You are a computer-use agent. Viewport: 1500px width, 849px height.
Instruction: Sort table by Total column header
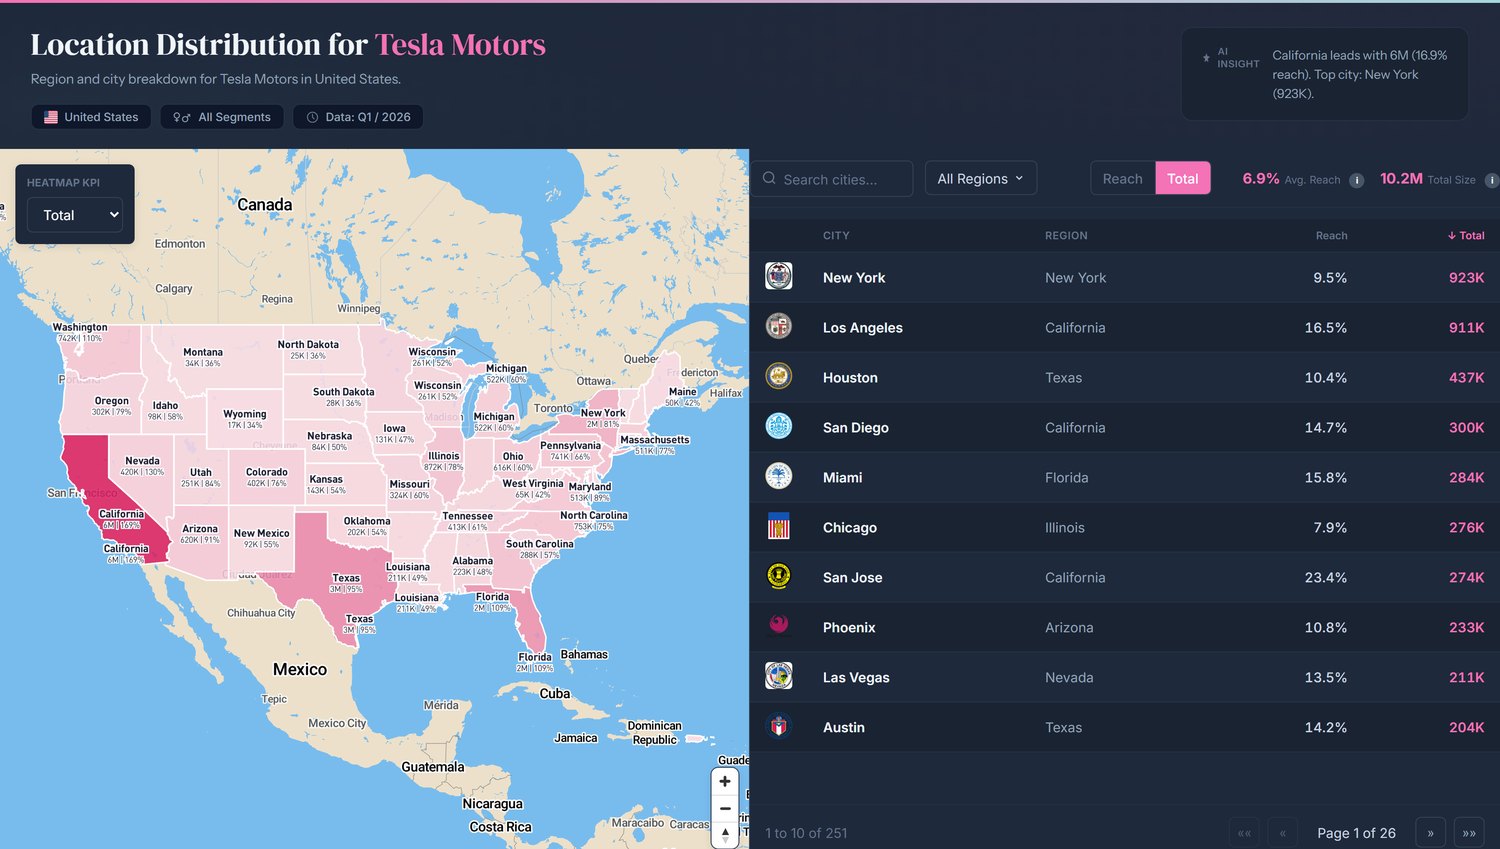tap(1466, 236)
